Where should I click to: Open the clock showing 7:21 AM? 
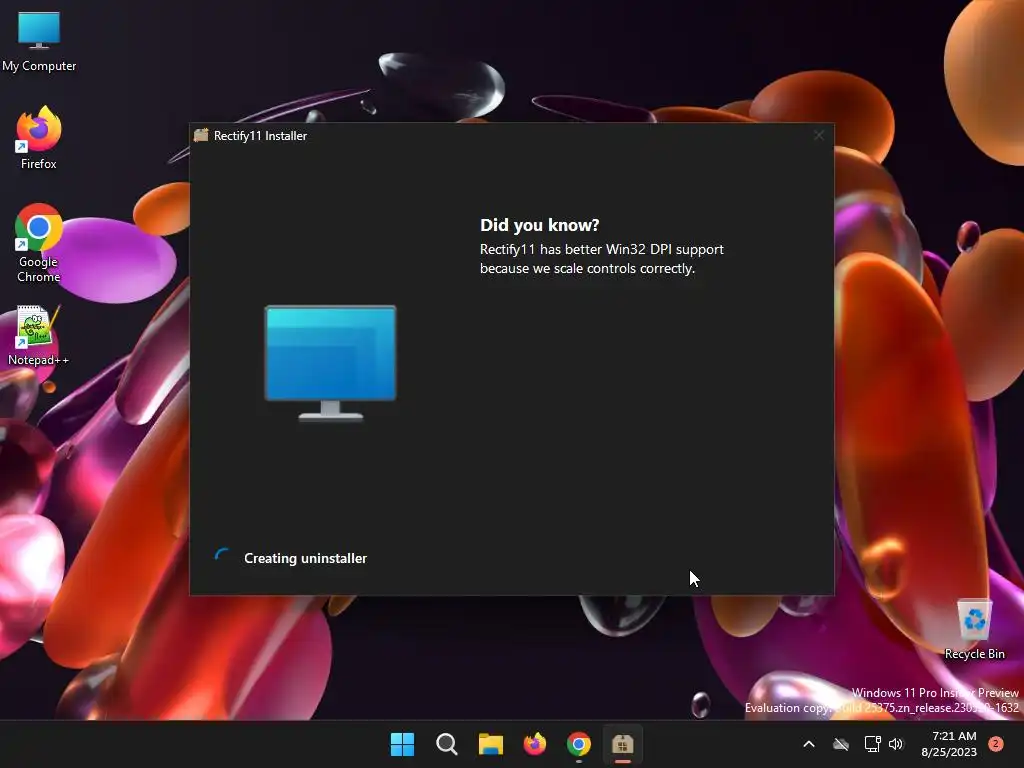(949, 744)
